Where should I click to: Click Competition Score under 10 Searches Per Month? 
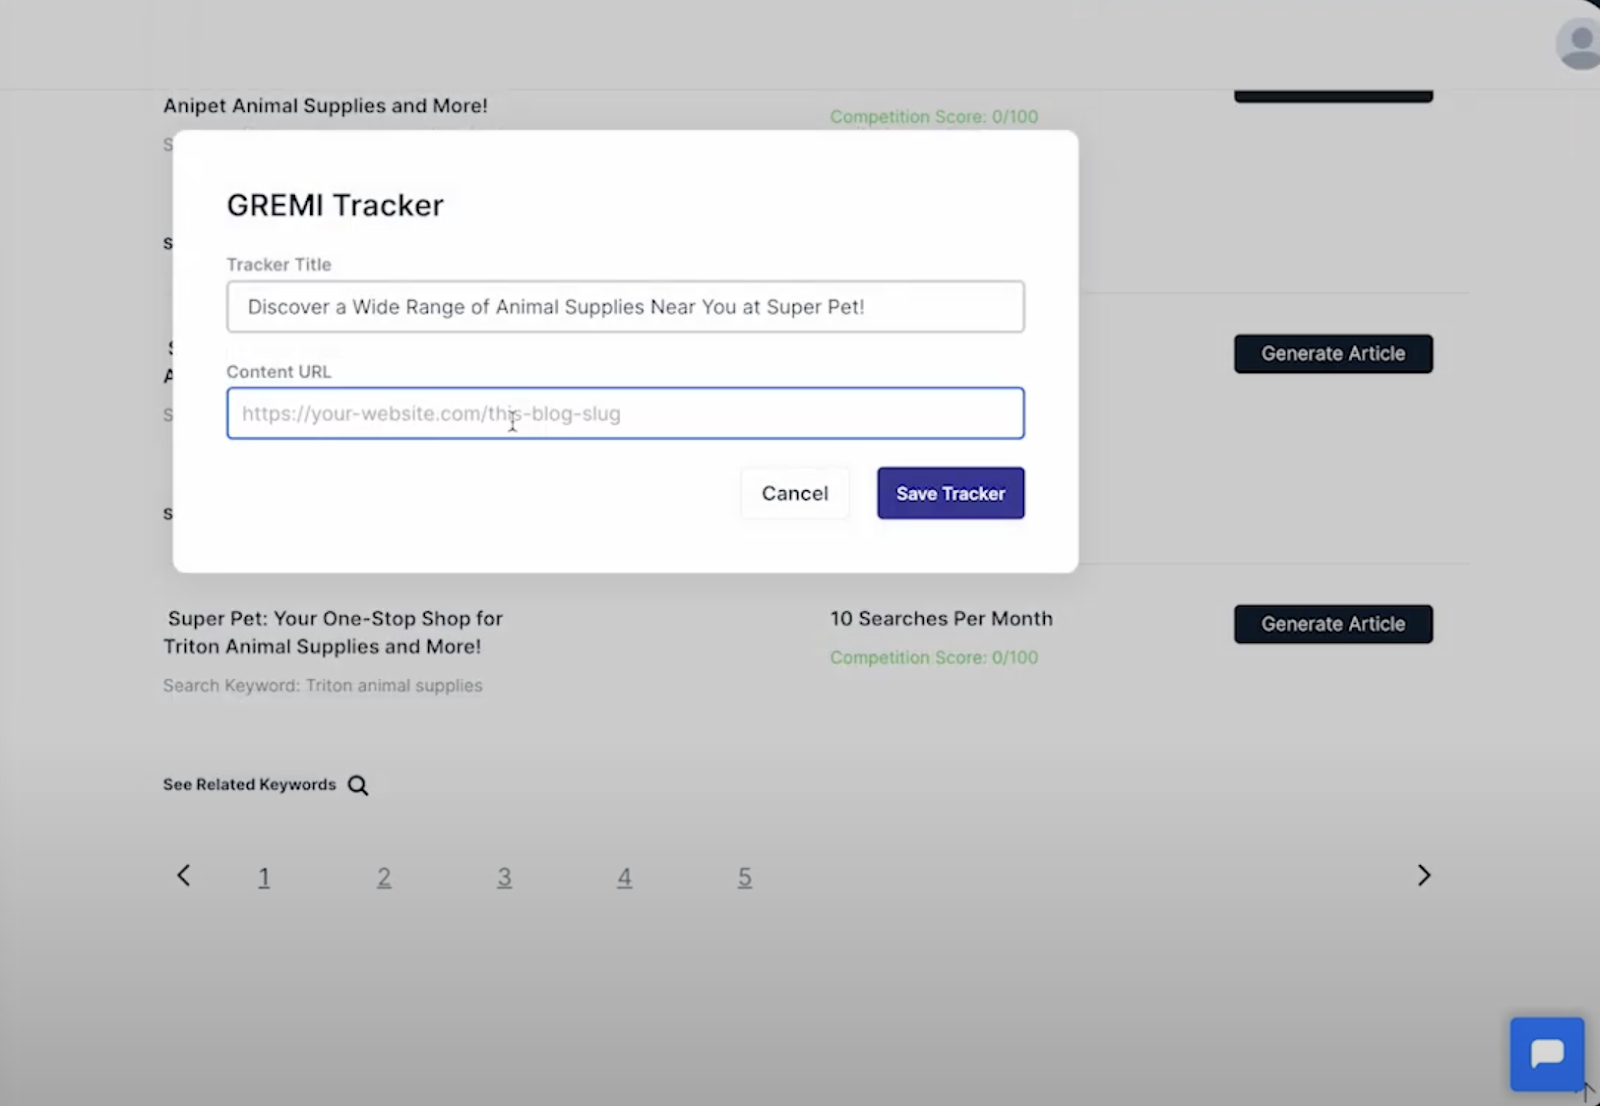934,658
